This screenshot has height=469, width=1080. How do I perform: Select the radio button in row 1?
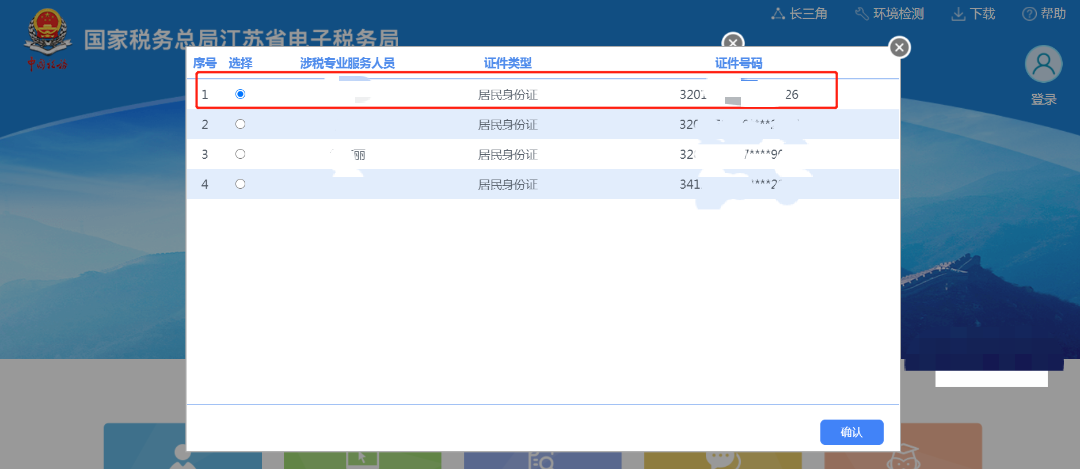[x=239, y=94]
